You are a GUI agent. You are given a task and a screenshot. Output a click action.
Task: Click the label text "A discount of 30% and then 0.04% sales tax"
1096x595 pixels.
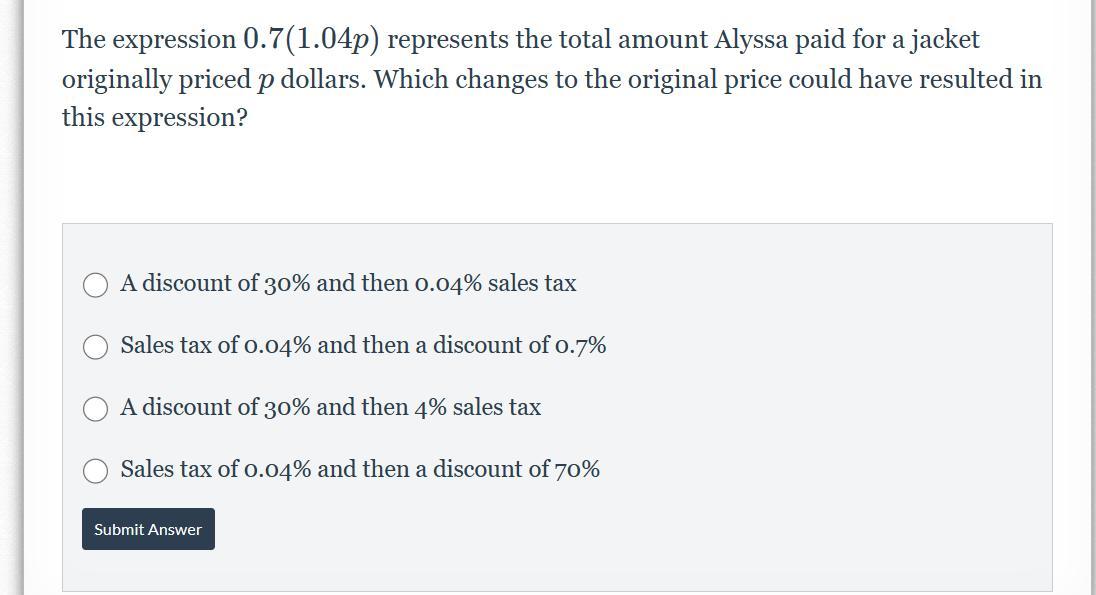[348, 284]
